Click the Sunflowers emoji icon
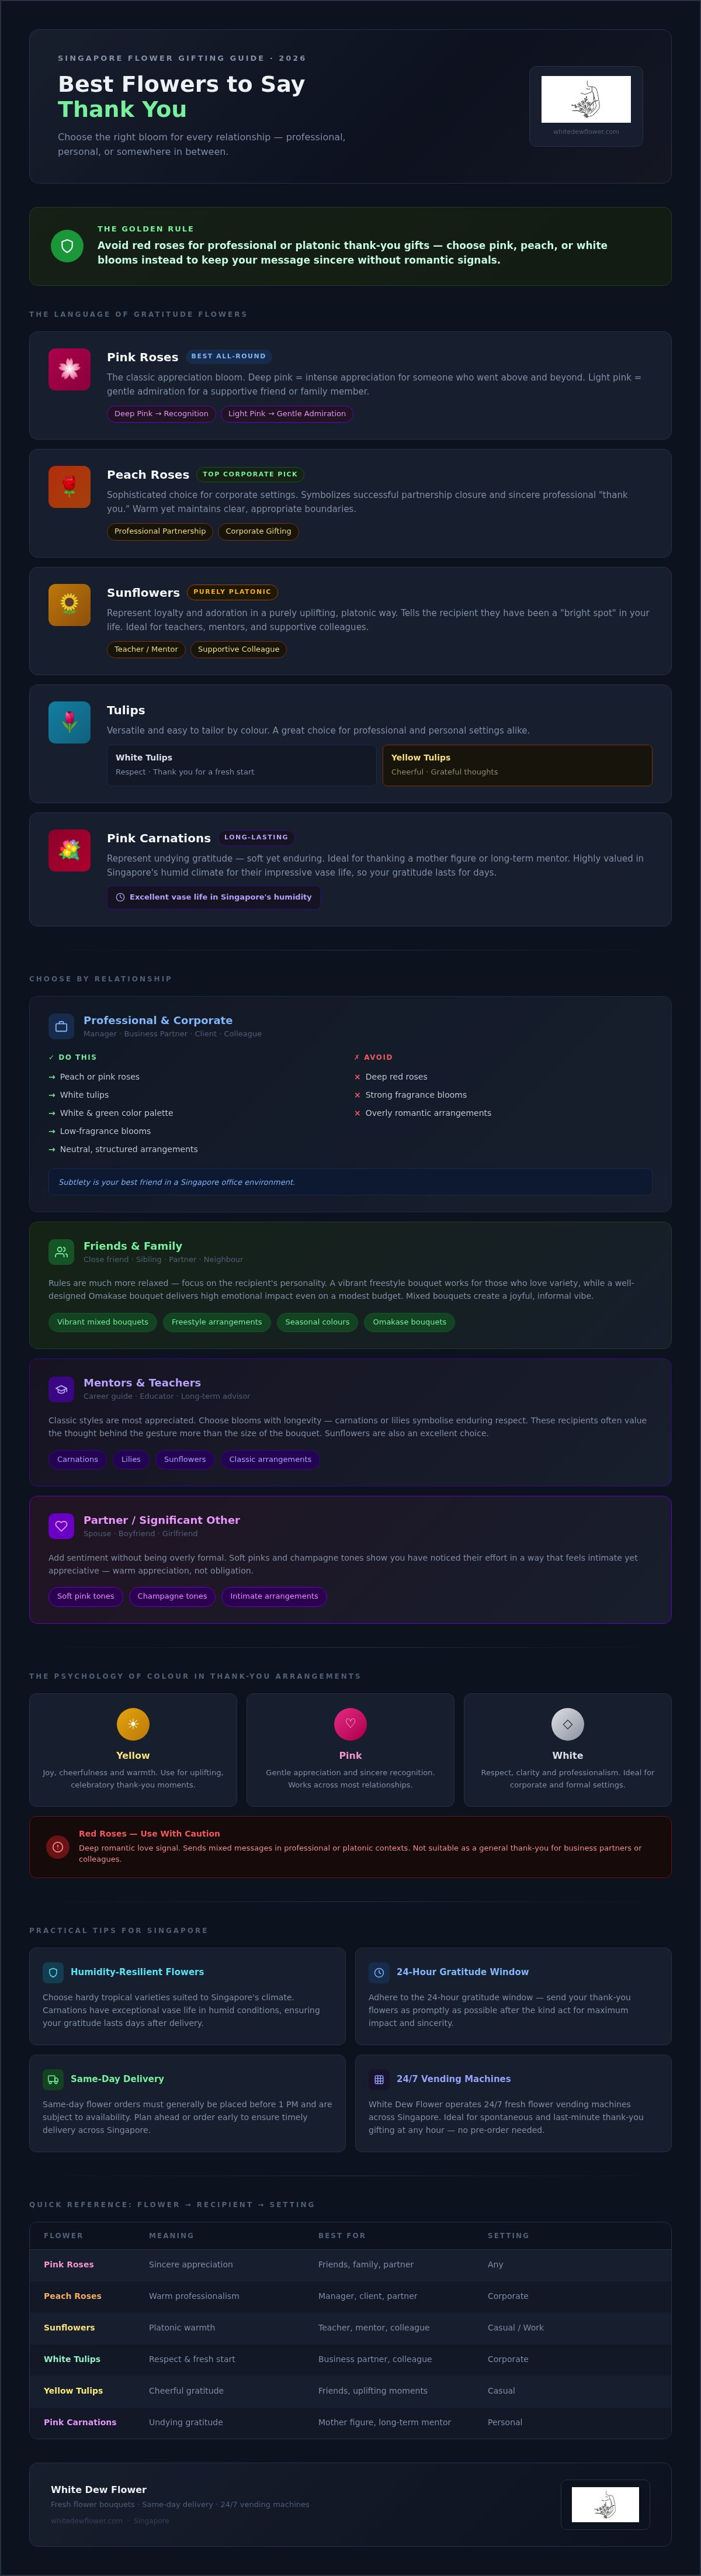This screenshot has width=701, height=2576. coord(69,604)
